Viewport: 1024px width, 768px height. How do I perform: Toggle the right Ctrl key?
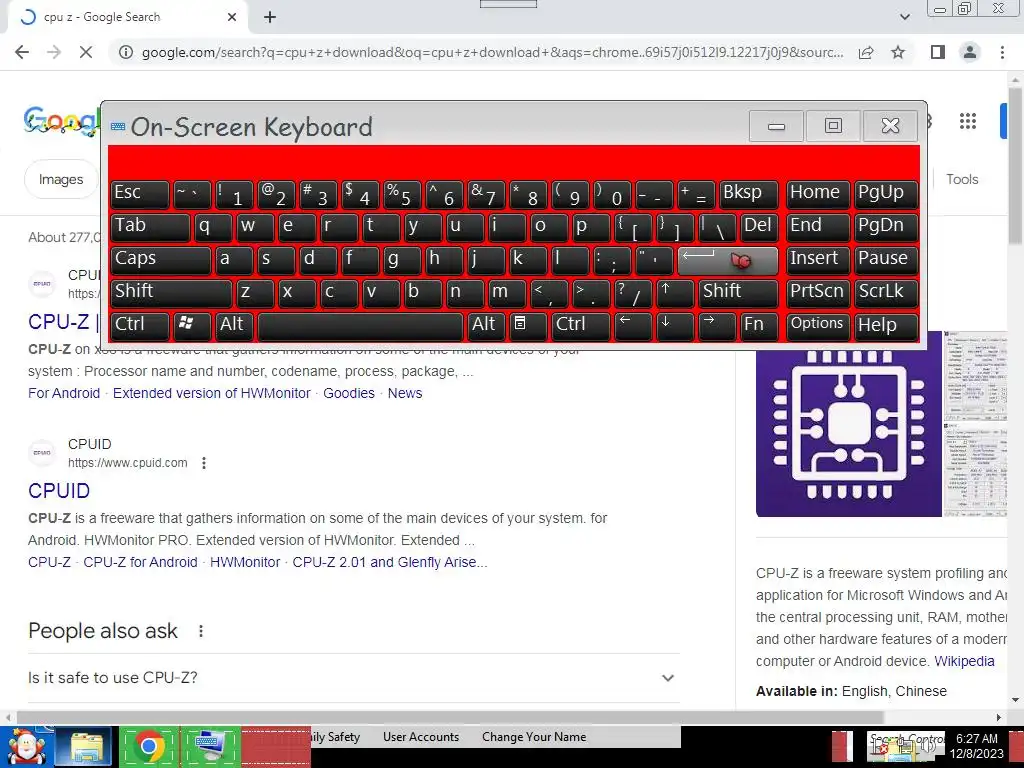pyautogui.click(x=581, y=326)
